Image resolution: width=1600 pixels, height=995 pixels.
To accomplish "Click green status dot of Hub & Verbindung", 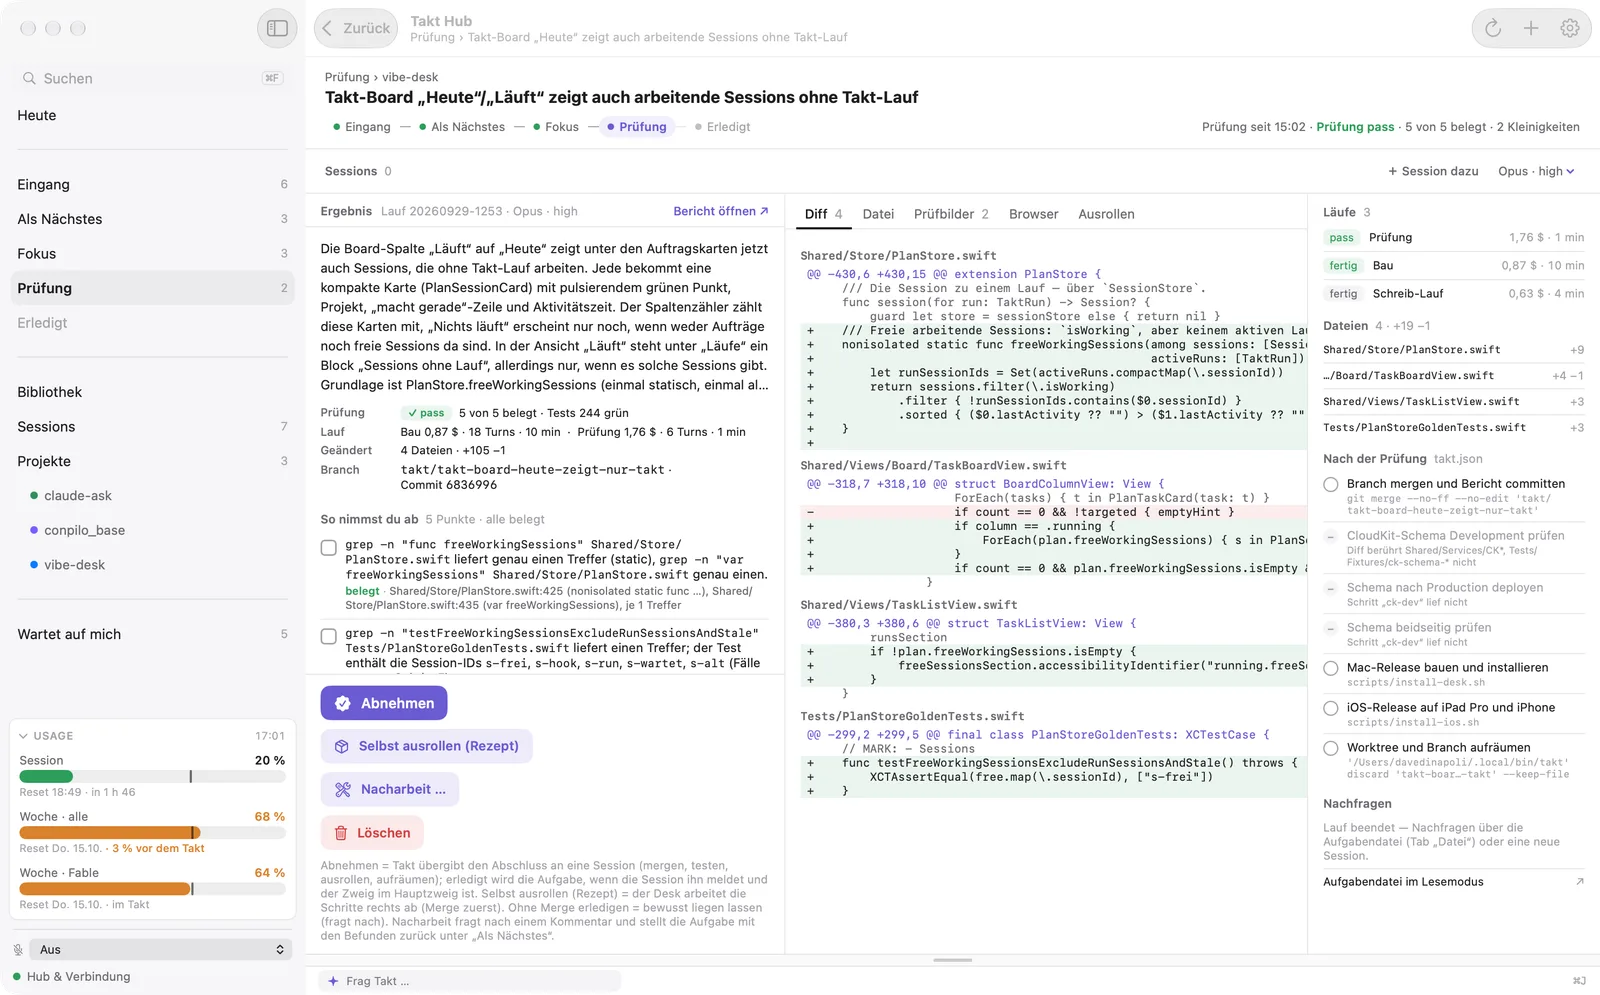I will coord(17,977).
